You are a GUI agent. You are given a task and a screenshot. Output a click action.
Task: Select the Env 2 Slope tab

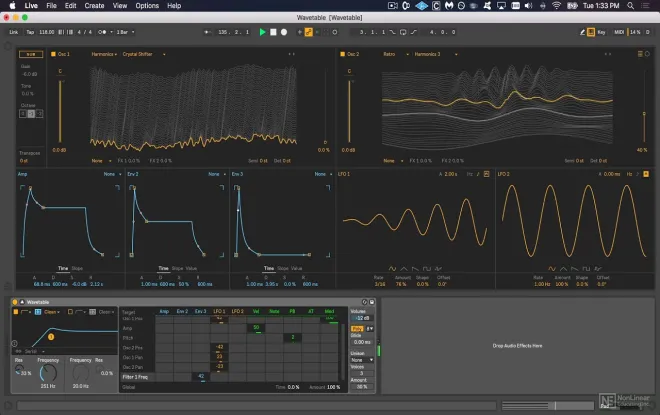pos(177,269)
